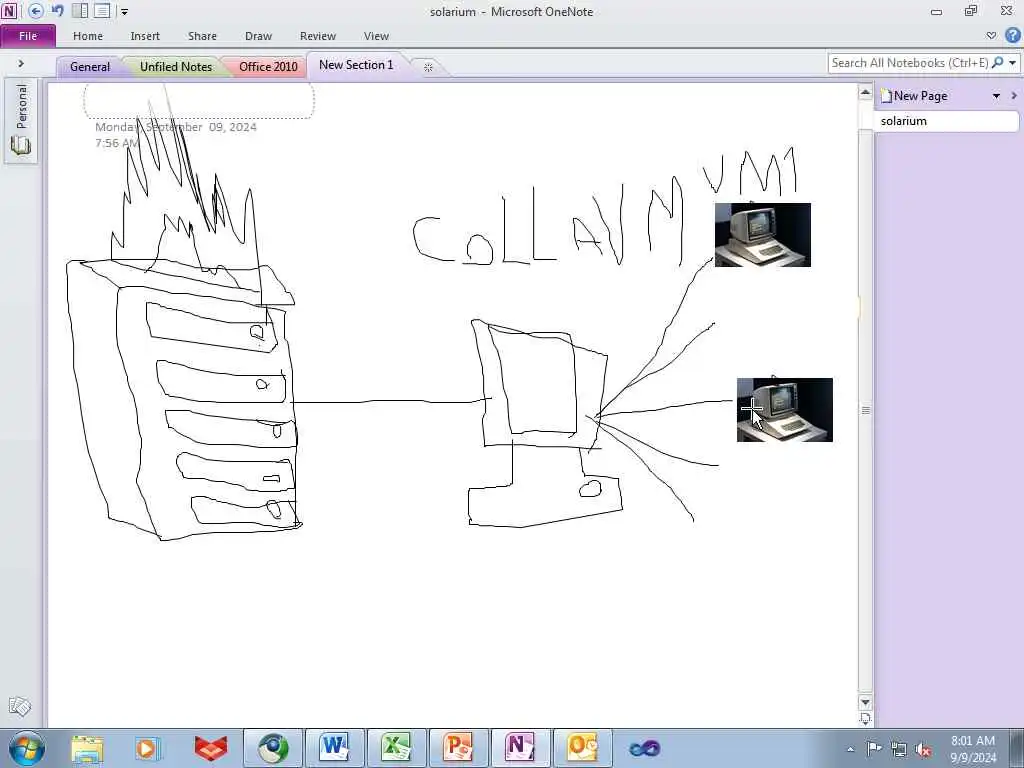Open the General section tab
The image size is (1024, 768).
coord(89,67)
